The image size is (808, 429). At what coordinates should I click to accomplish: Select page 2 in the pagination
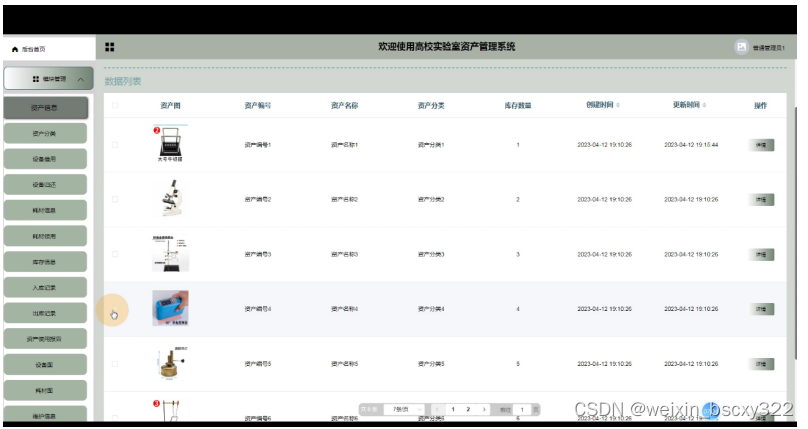tap(468, 409)
